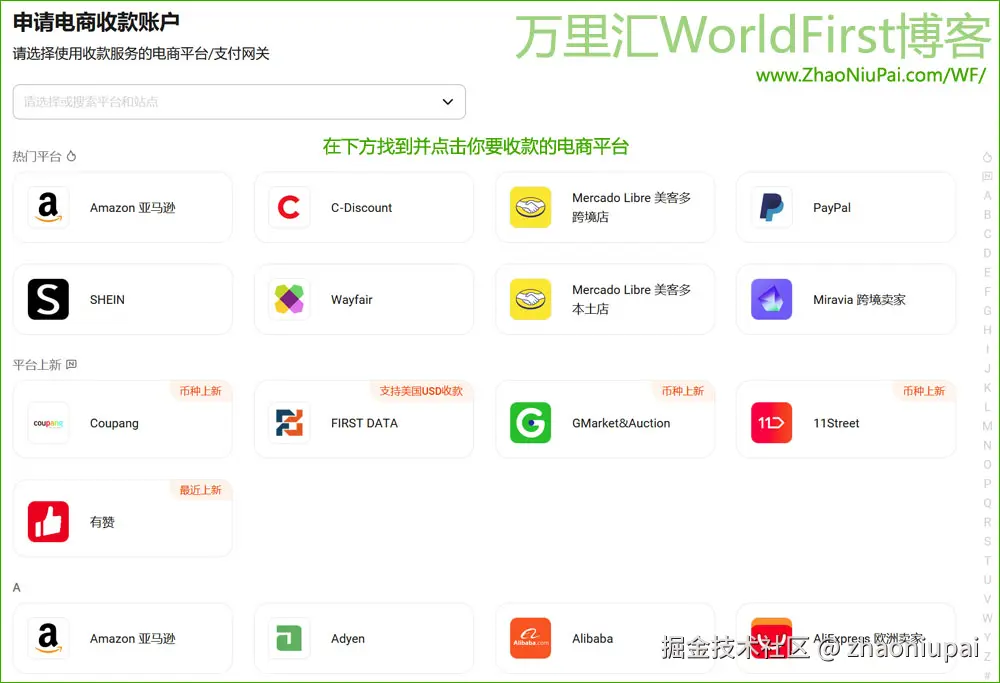Jump to letter F in index
The height and width of the screenshot is (683, 1000).
pyautogui.click(x=987, y=291)
